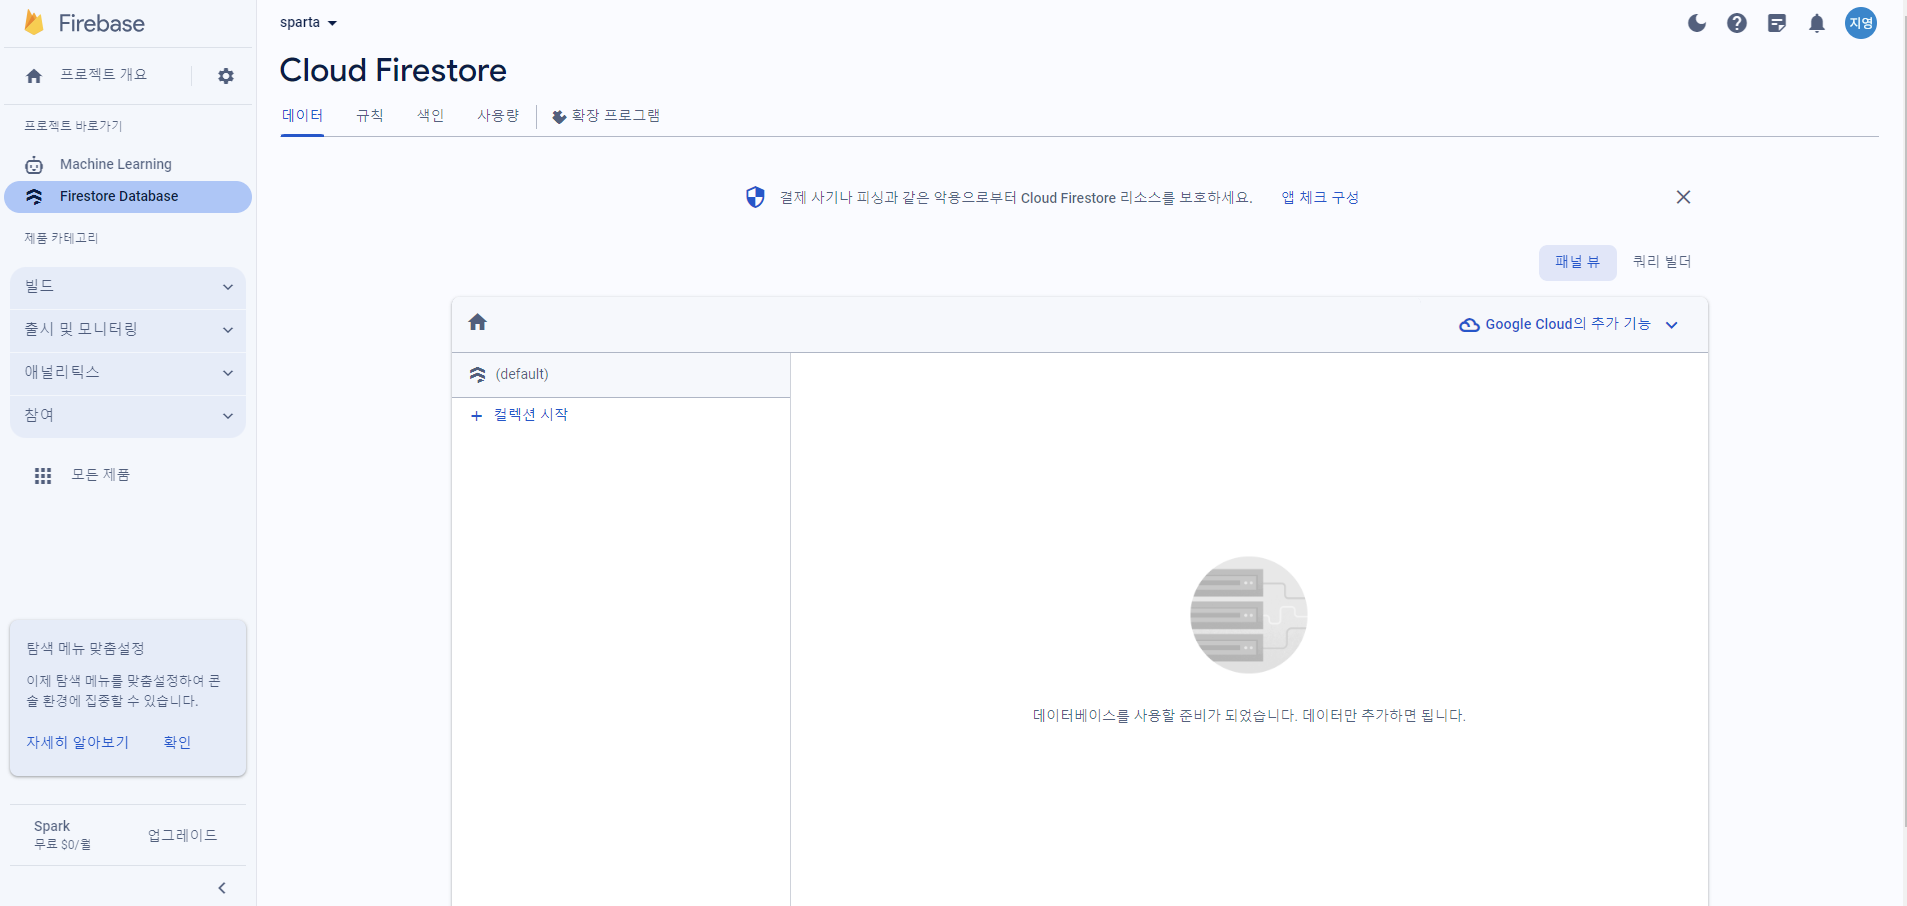Click the Cloud Firestore heading
Screen dimensions: 1907x906
pyautogui.click(x=393, y=71)
